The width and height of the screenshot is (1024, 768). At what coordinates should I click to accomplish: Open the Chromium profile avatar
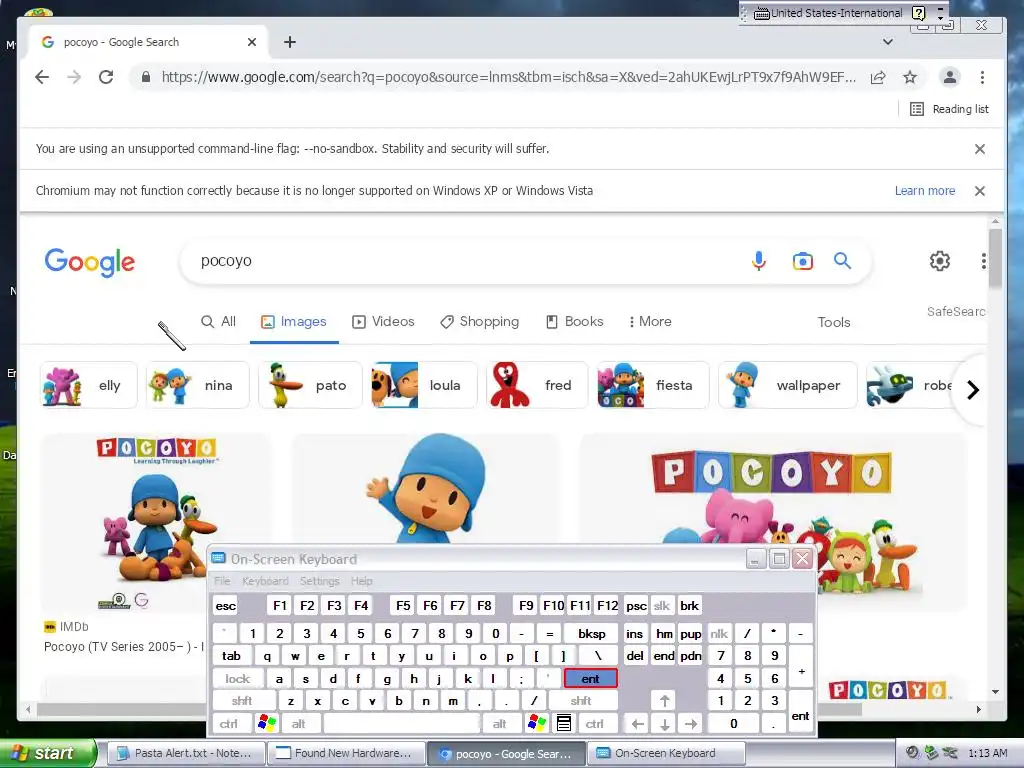950,77
